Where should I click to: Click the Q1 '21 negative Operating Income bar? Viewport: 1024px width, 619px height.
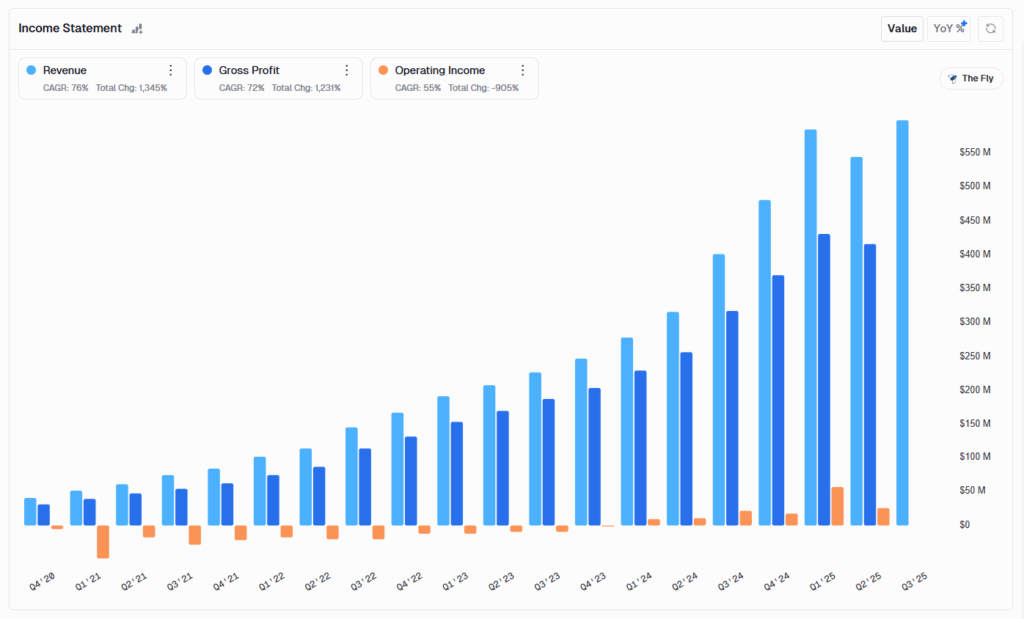point(103,541)
